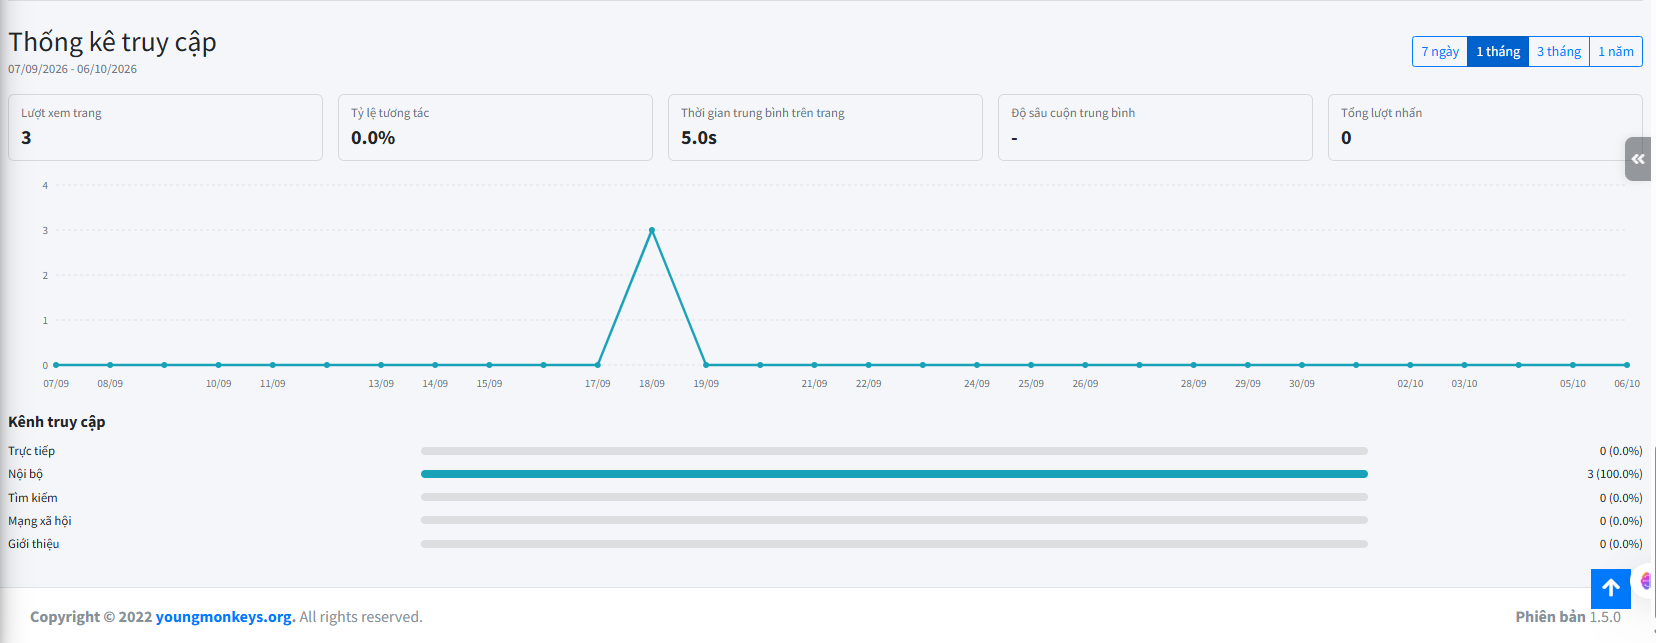Click the 25/09 x-axis date label

tap(1031, 384)
